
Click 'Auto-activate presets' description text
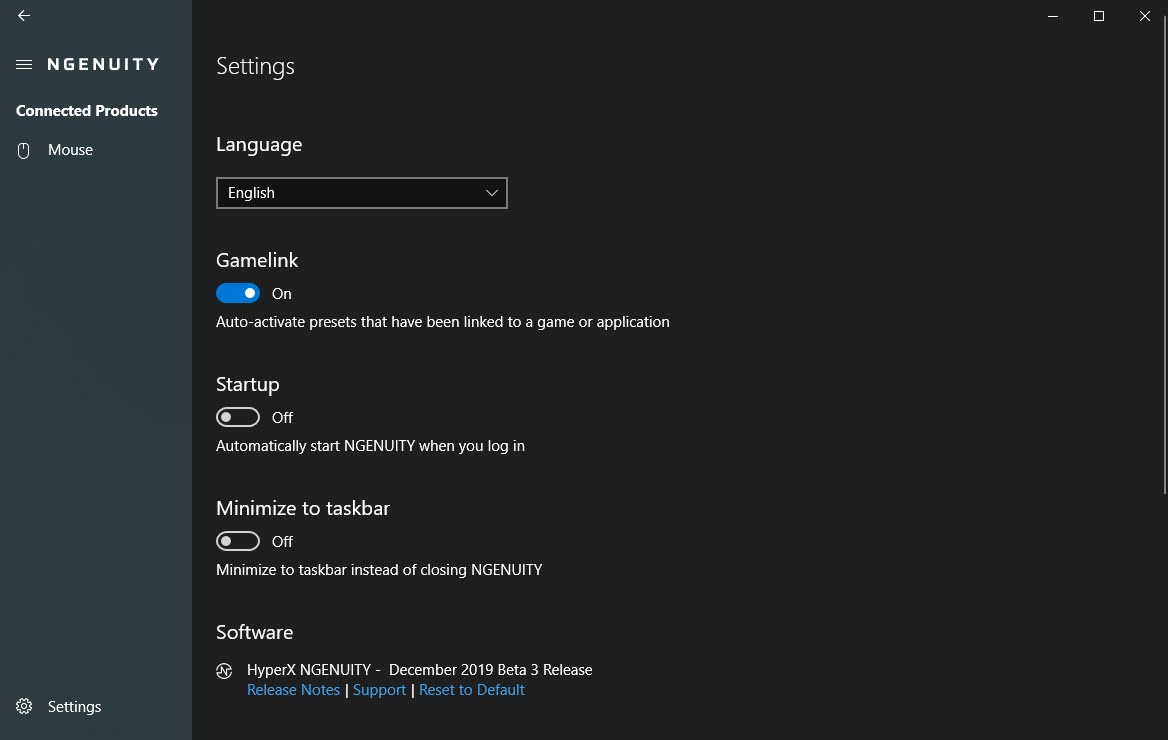[x=442, y=322]
